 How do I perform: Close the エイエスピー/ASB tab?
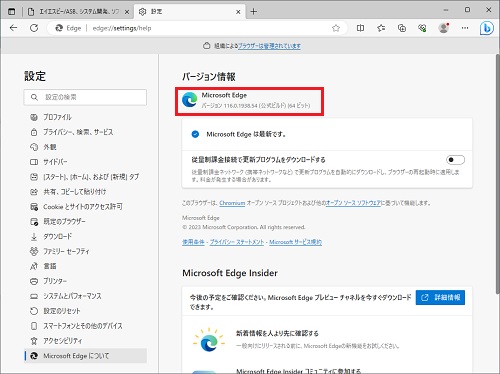click(x=127, y=12)
